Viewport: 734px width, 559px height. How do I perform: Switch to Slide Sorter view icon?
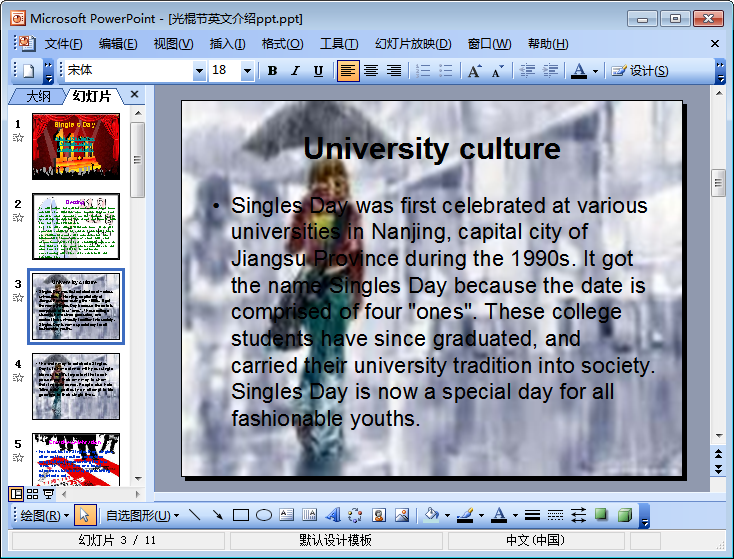(x=32, y=494)
